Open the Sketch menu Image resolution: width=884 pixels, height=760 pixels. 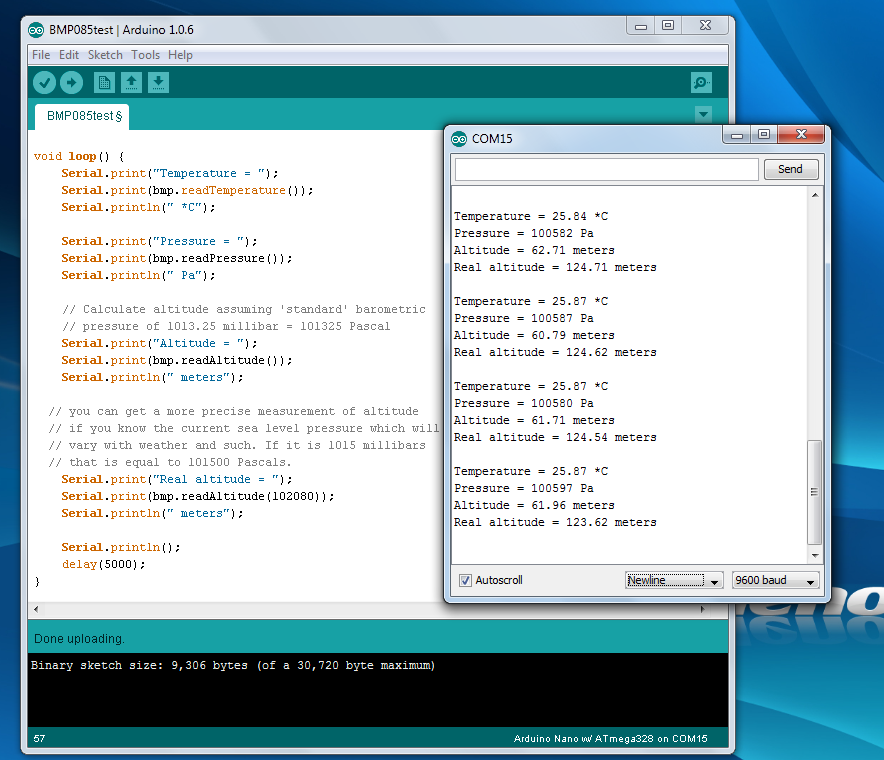click(105, 55)
